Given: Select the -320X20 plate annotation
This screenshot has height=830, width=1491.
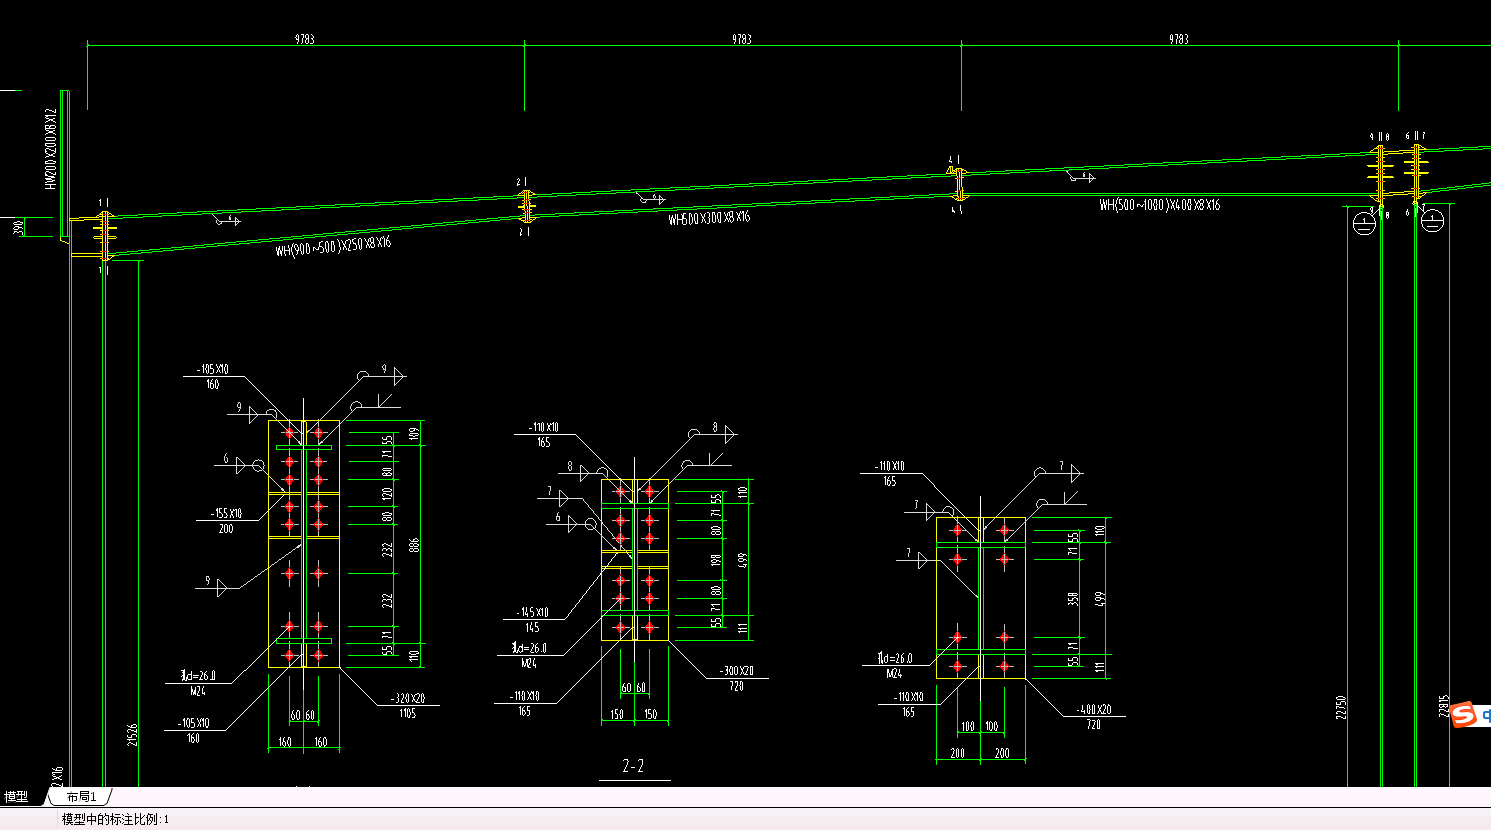Looking at the screenshot, I should (x=408, y=698).
